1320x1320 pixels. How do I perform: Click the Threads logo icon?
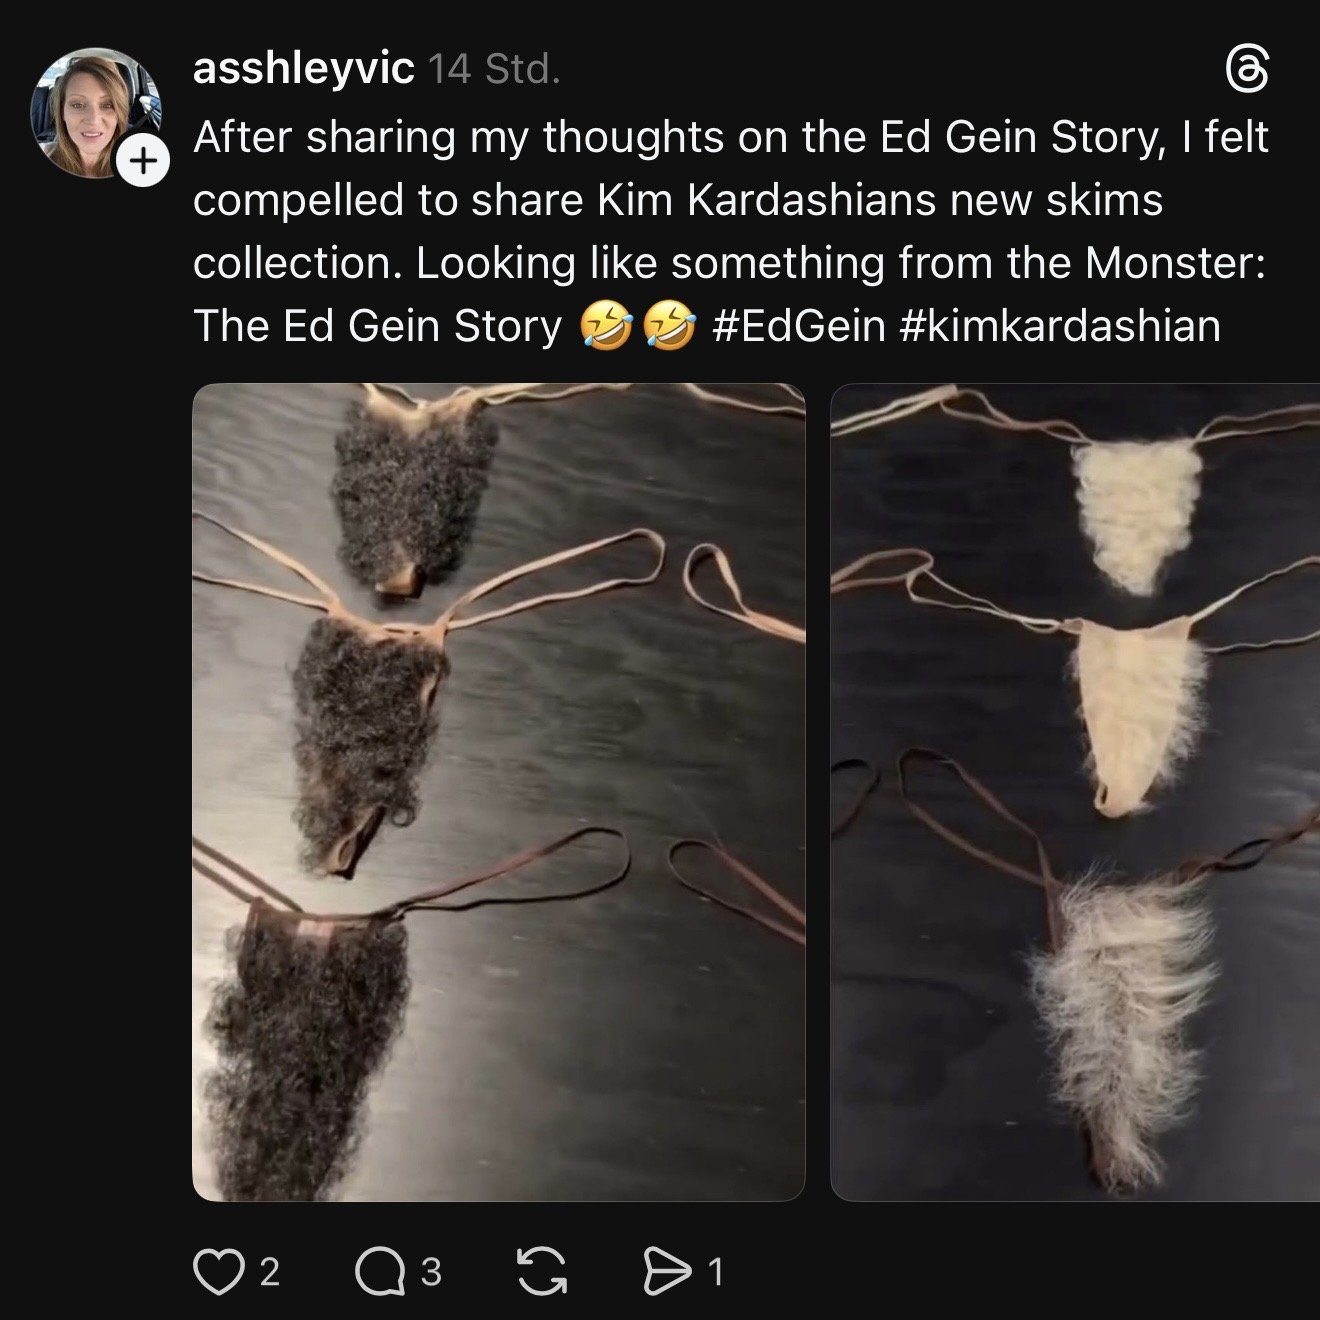point(1247,70)
